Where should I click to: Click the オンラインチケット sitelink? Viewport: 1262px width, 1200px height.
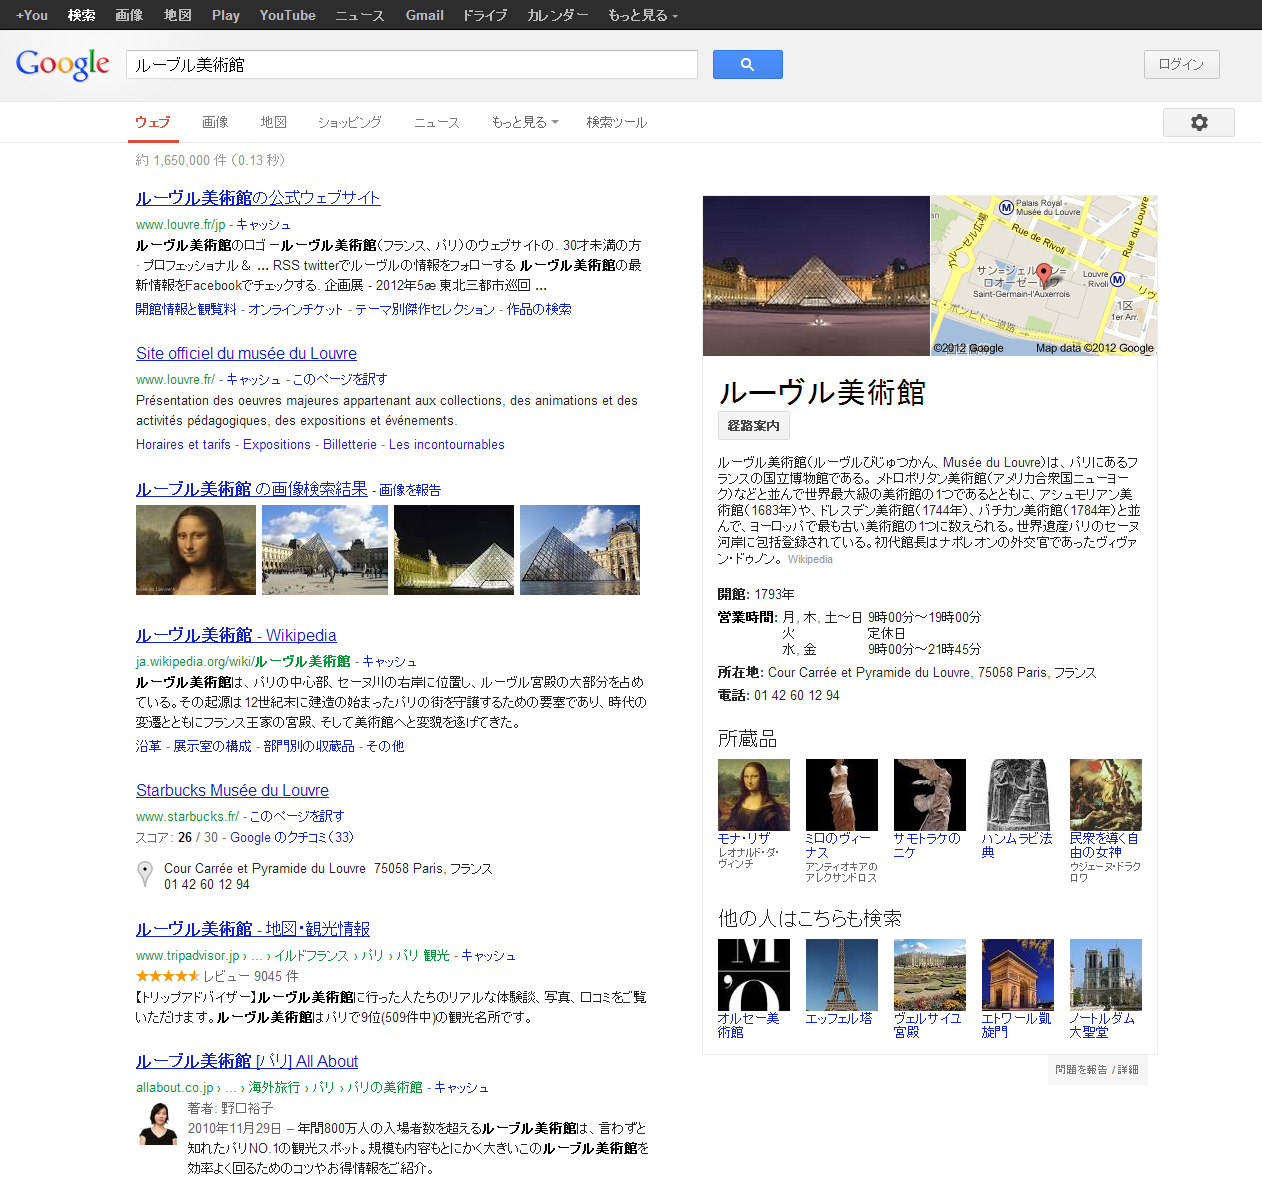click(x=295, y=309)
